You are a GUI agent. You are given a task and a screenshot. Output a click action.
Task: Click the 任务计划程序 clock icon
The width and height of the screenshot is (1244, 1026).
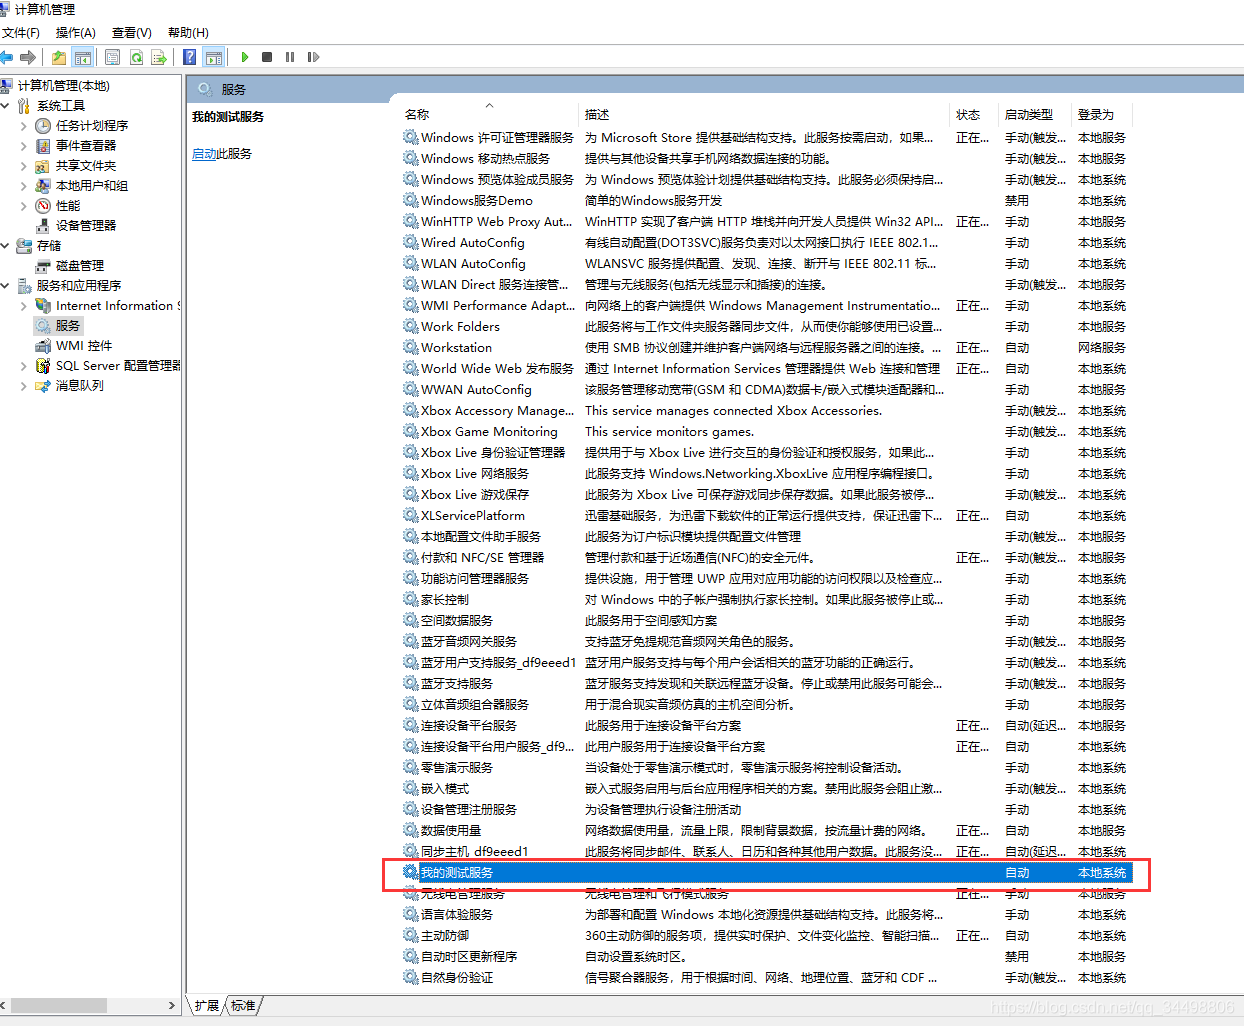(x=43, y=126)
